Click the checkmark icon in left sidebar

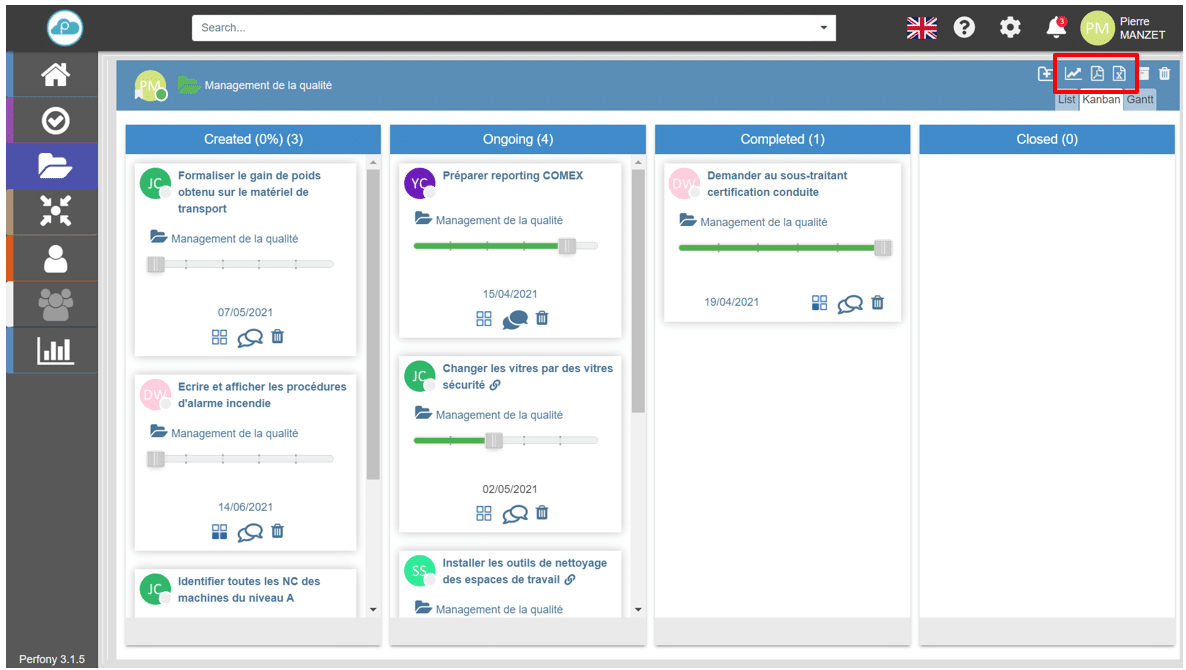click(54, 121)
